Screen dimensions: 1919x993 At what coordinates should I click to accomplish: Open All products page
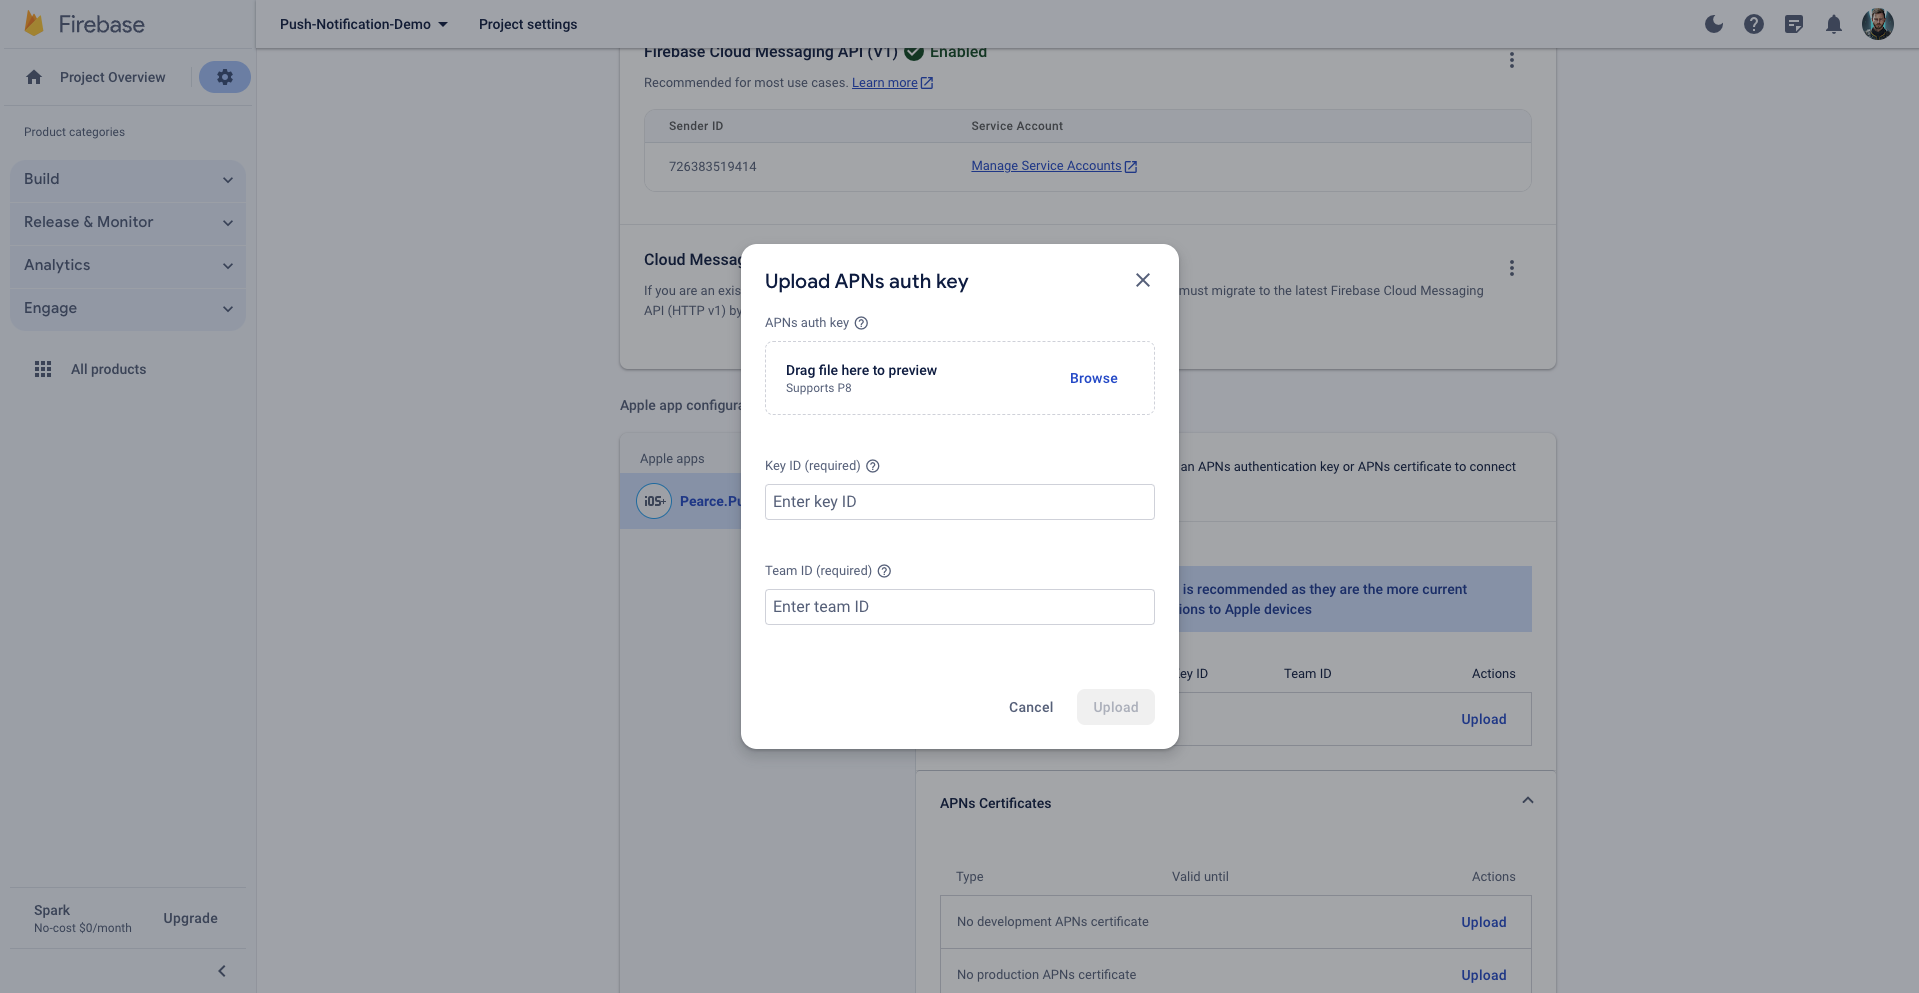pyautogui.click(x=108, y=369)
